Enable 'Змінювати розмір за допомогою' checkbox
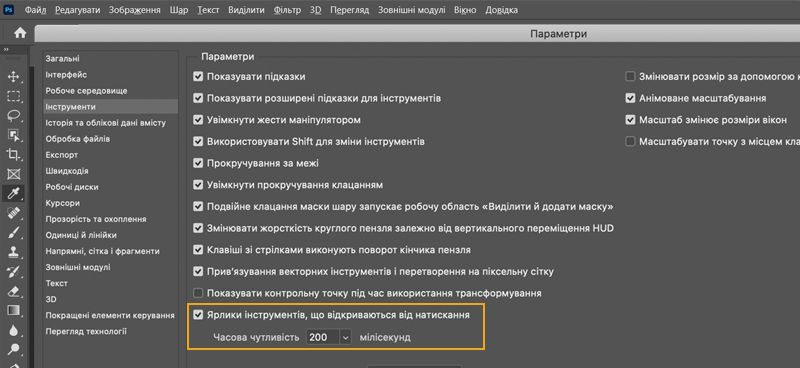Screen dimensions: 800x368 pyautogui.click(x=630, y=77)
